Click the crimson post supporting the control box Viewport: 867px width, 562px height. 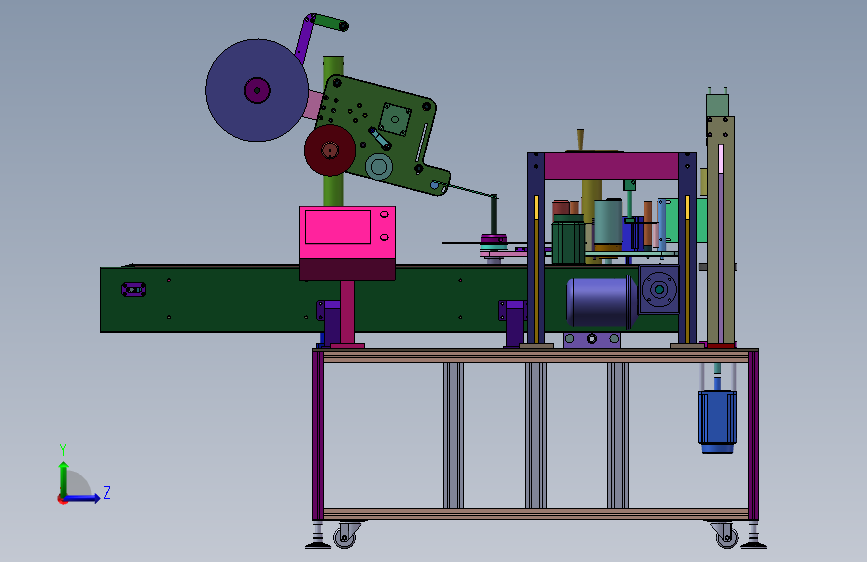pyautogui.click(x=347, y=314)
